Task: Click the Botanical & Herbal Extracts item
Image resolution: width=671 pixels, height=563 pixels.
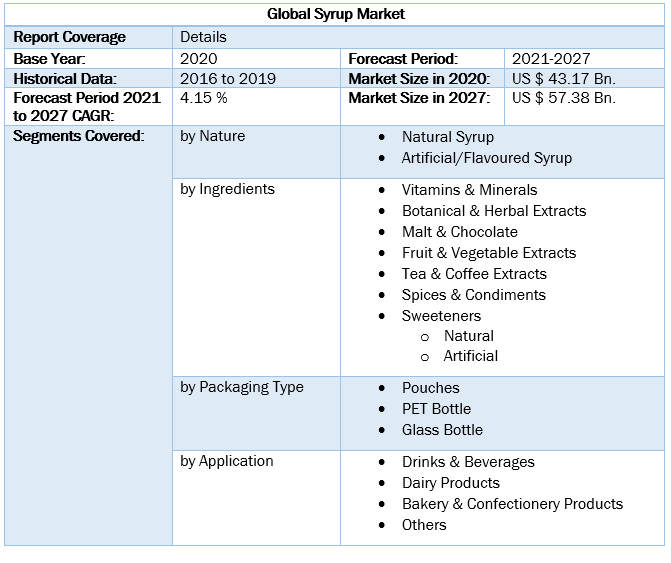Action: click(493, 211)
